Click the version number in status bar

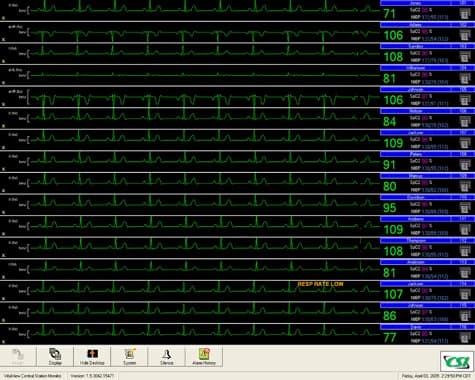coord(92,376)
